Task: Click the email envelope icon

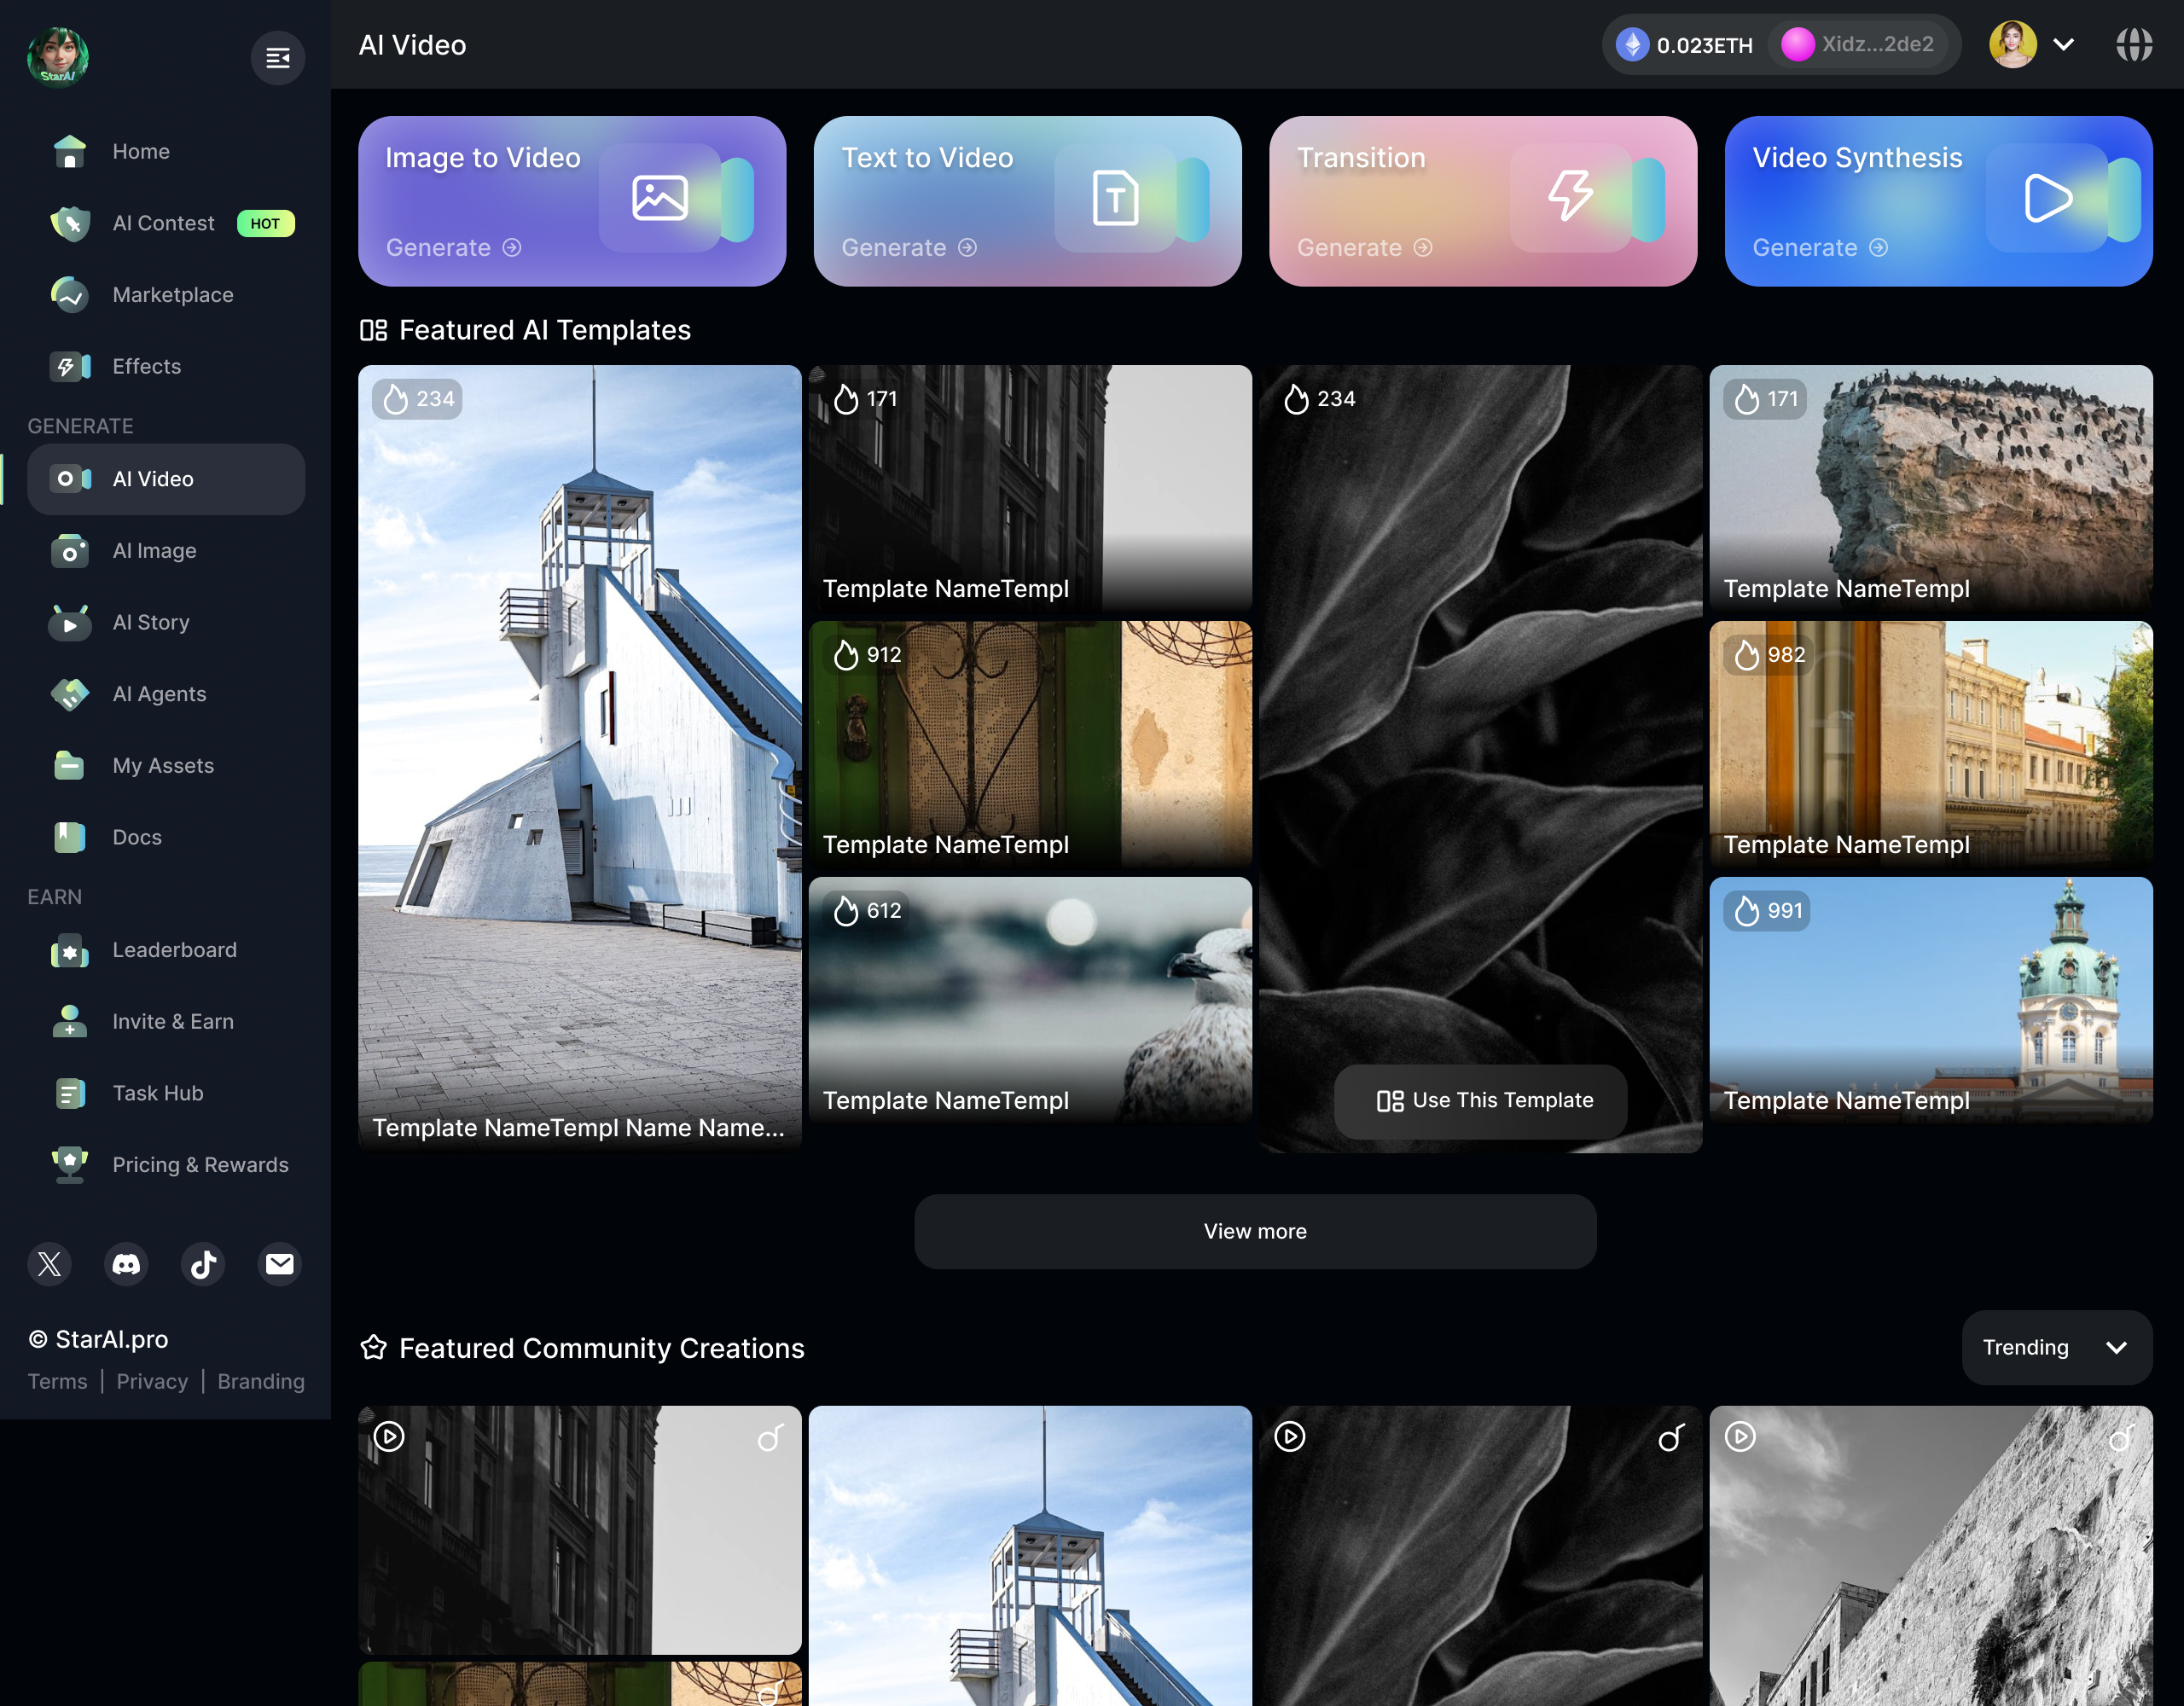Action: (x=280, y=1264)
